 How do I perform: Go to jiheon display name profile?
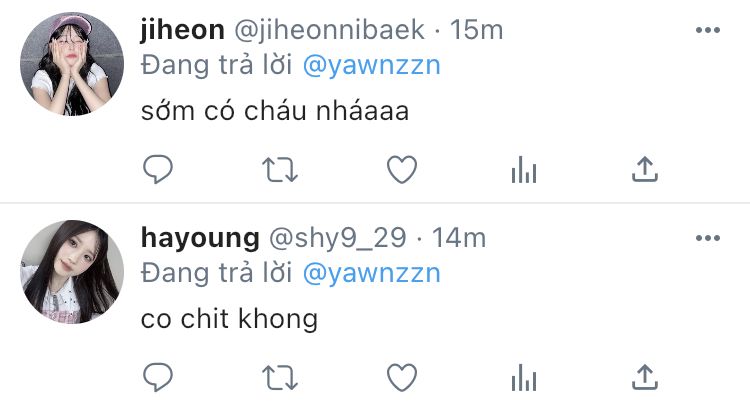click(182, 30)
